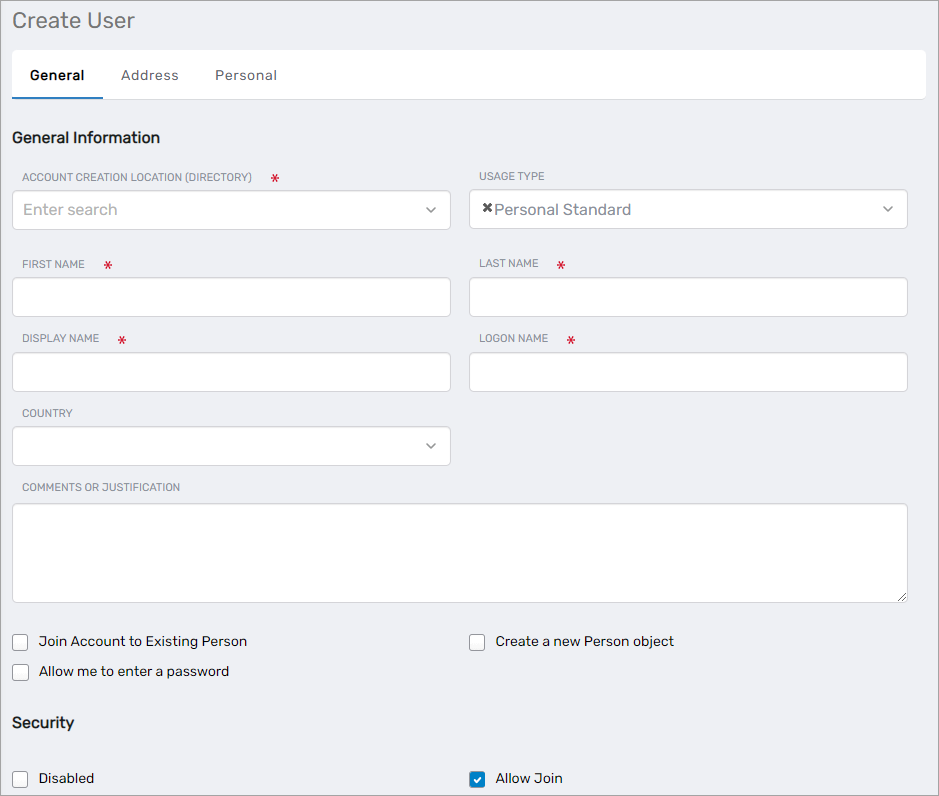Expand the Usage Type dropdown
Image resolution: width=939 pixels, height=796 pixels.
click(x=888, y=209)
